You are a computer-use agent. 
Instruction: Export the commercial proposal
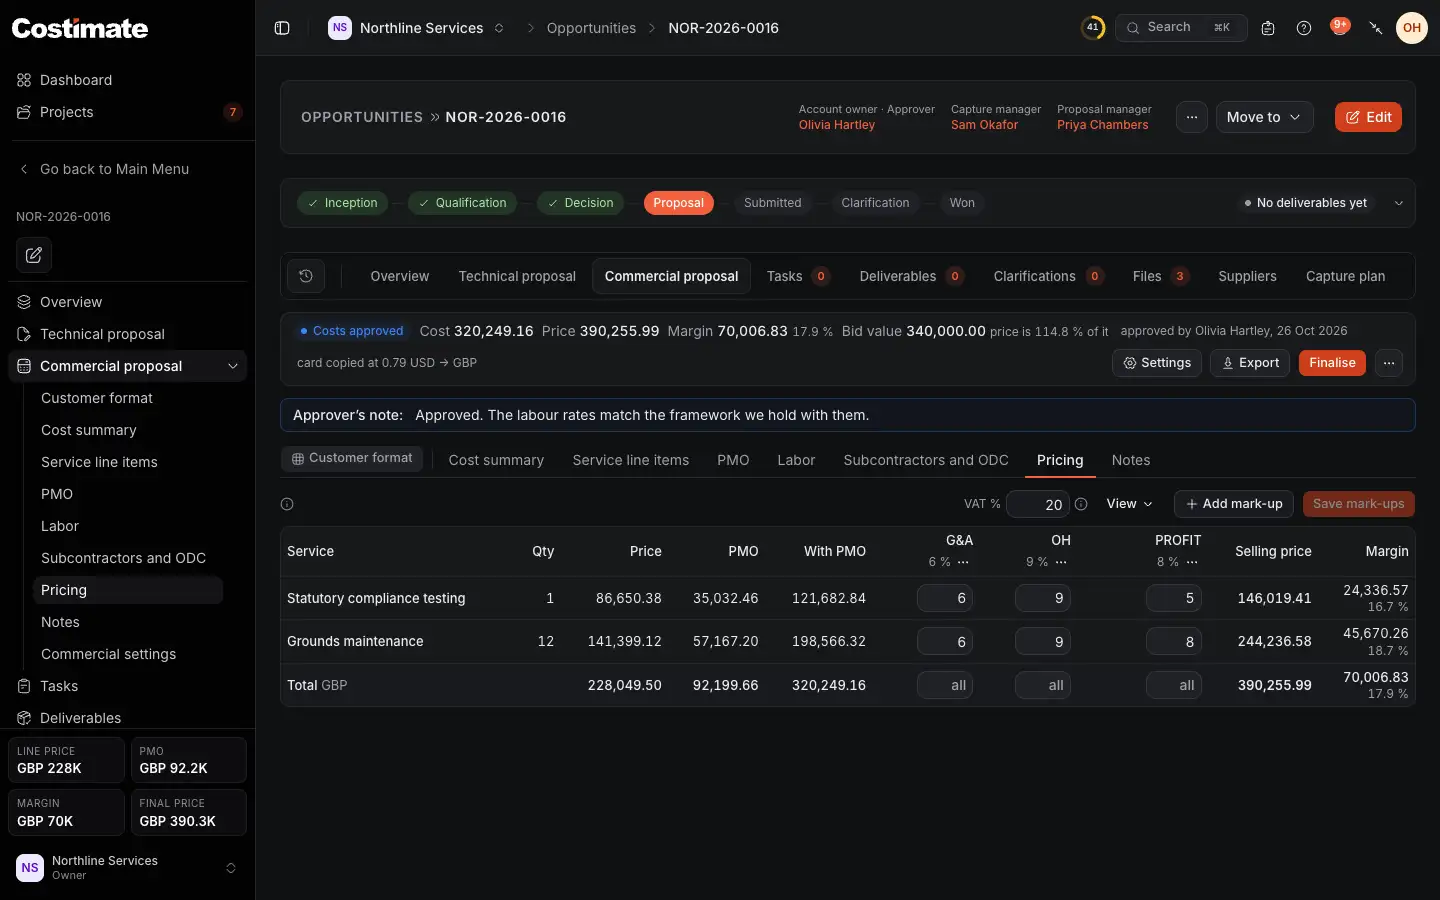[x=1250, y=363]
